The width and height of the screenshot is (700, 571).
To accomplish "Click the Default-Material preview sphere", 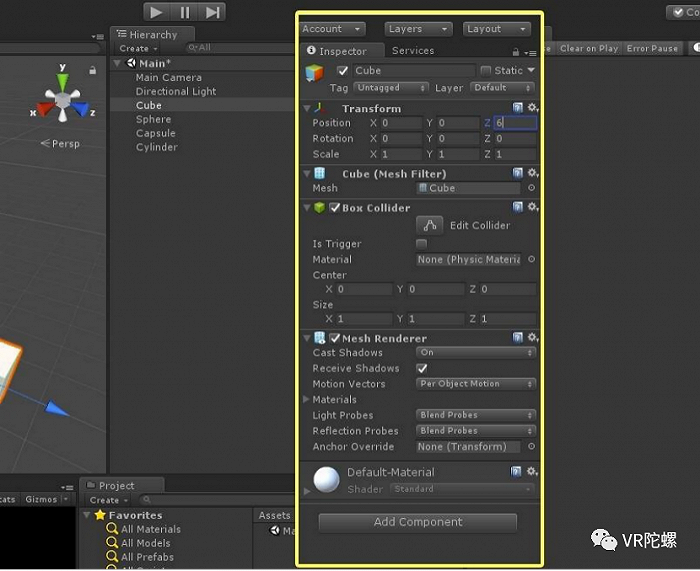I will (326, 479).
